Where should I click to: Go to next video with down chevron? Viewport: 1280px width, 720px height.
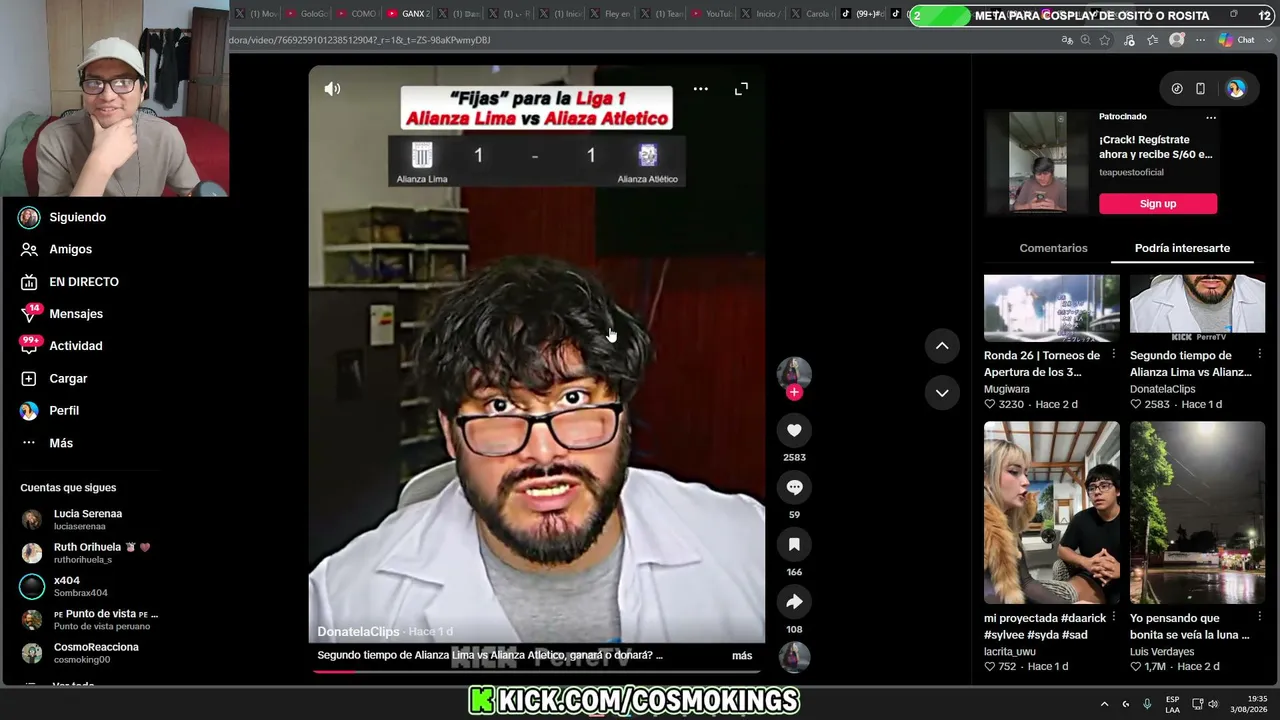tap(942, 393)
